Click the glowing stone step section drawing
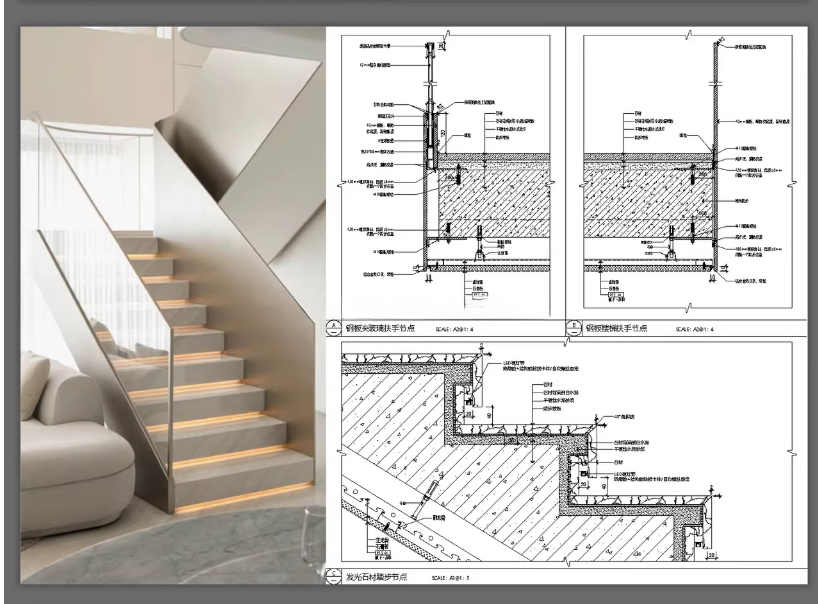The image size is (818, 604). click(567, 452)
